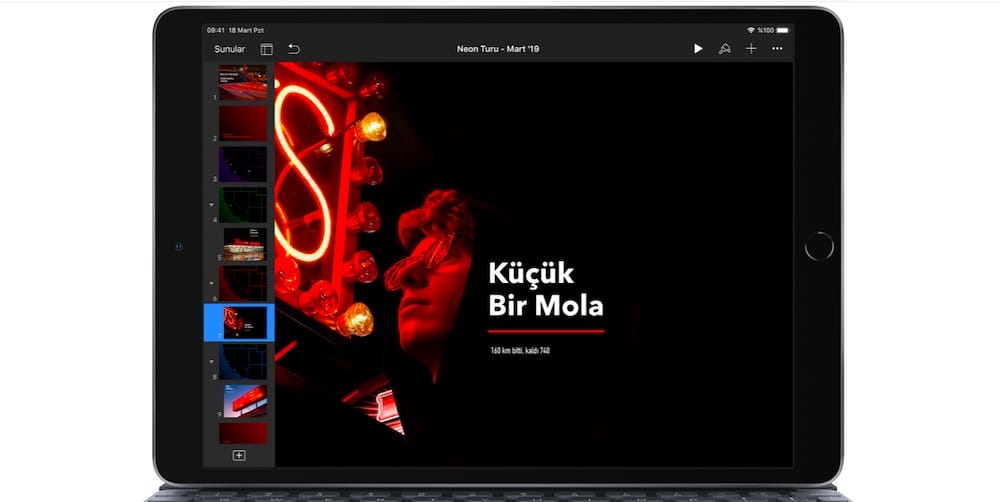This screenshot has height=502, width=1000.
Task: Tap the battery indicator in status bar
Action: pyautogui.click(x=782, y=30)
